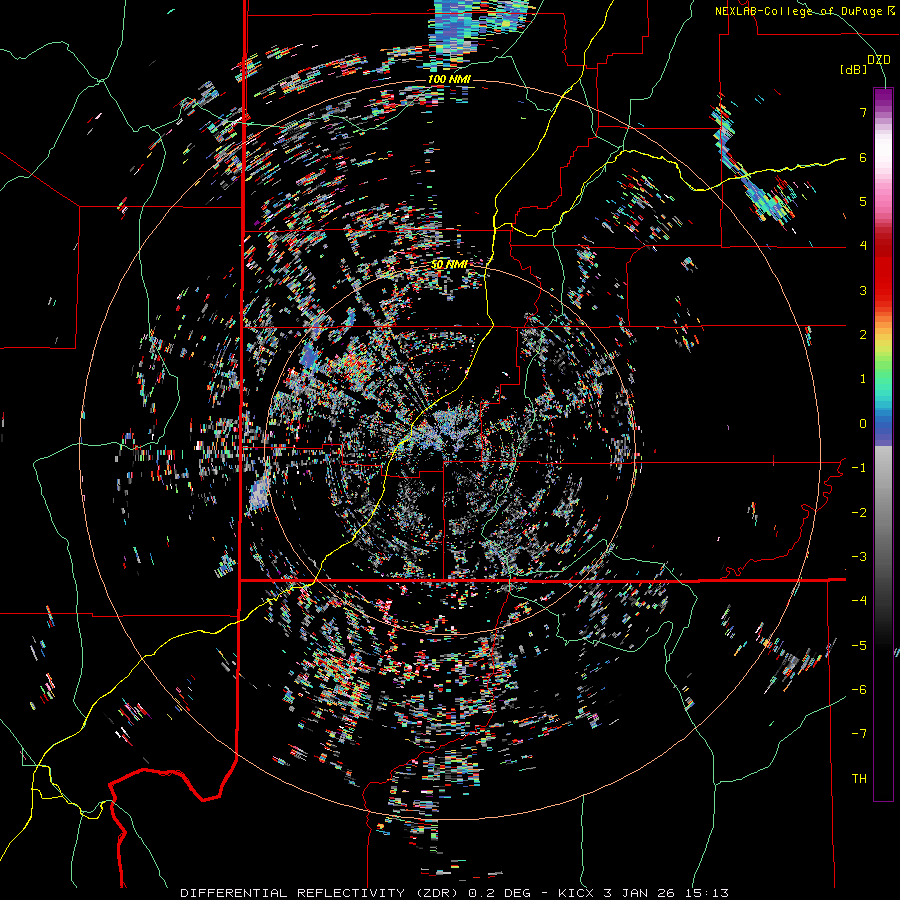Click the Differential Reflectivity (ZDR) caption
Viewport: 900px width, 900px height.
(x=321, y=893)
